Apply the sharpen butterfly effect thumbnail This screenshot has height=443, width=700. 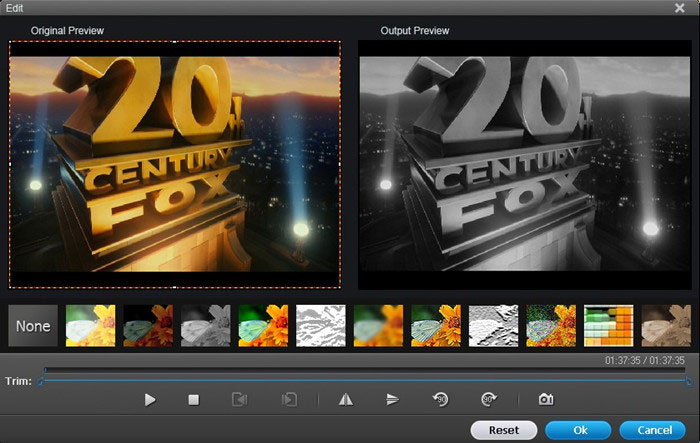pos(436,326)
